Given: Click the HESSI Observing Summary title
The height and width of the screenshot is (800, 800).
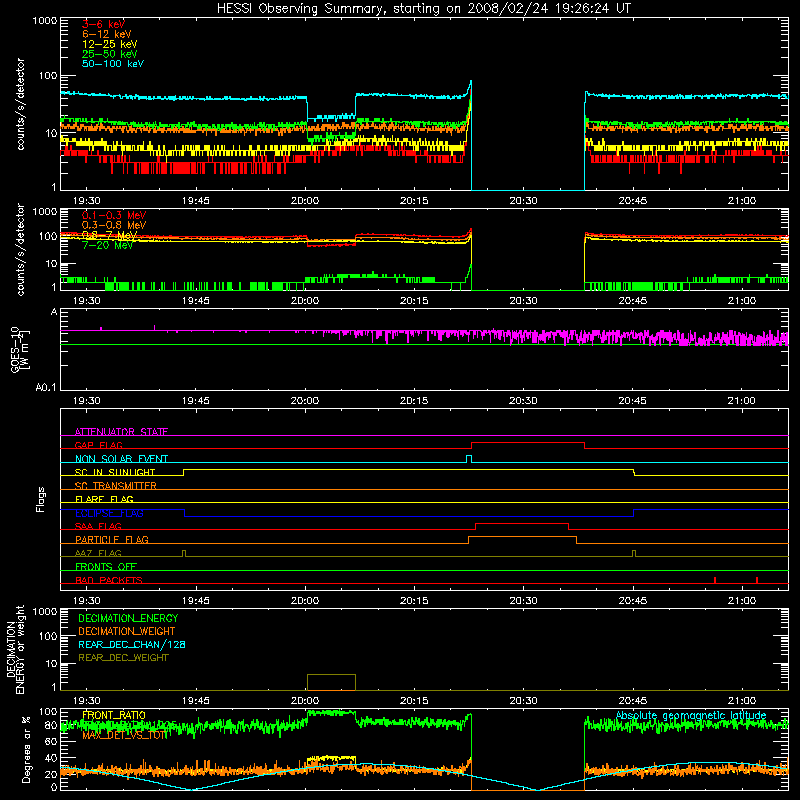Looking at the screenshot, I should [x=424, y=9].
